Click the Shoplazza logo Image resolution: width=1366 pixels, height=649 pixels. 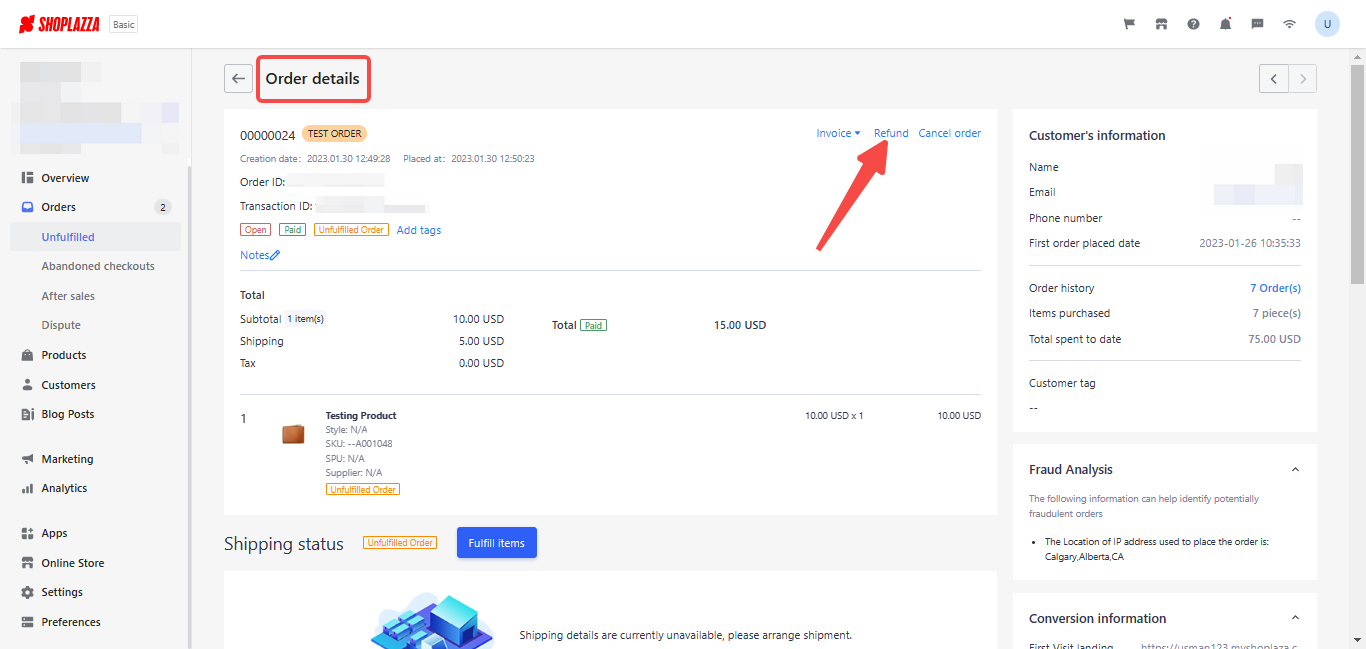60,24
